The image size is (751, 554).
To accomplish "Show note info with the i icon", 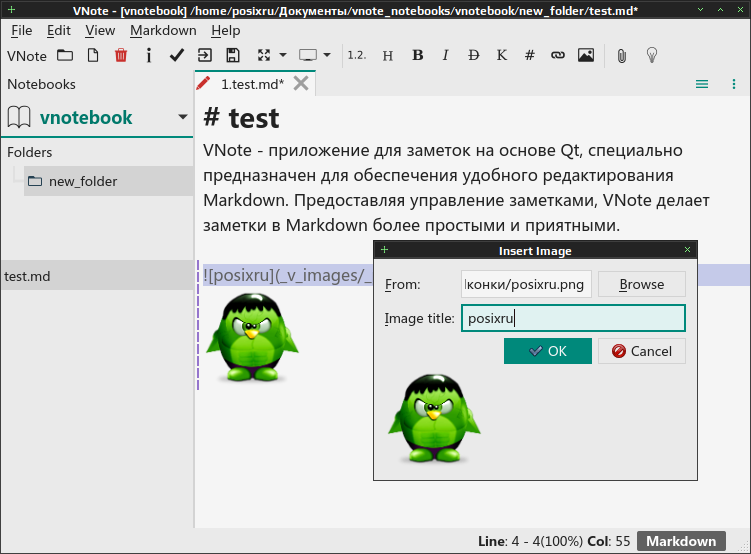I will [x=149, y=56].
